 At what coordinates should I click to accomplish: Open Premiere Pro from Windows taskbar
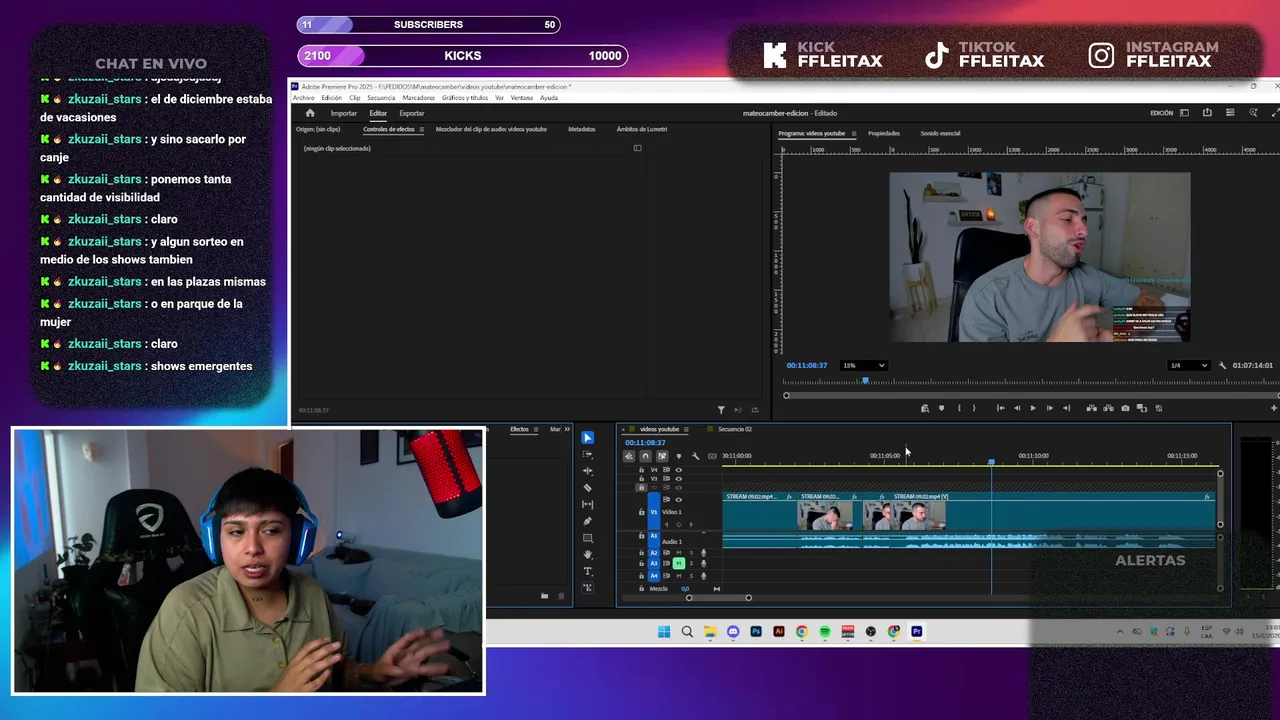point(916,632)
